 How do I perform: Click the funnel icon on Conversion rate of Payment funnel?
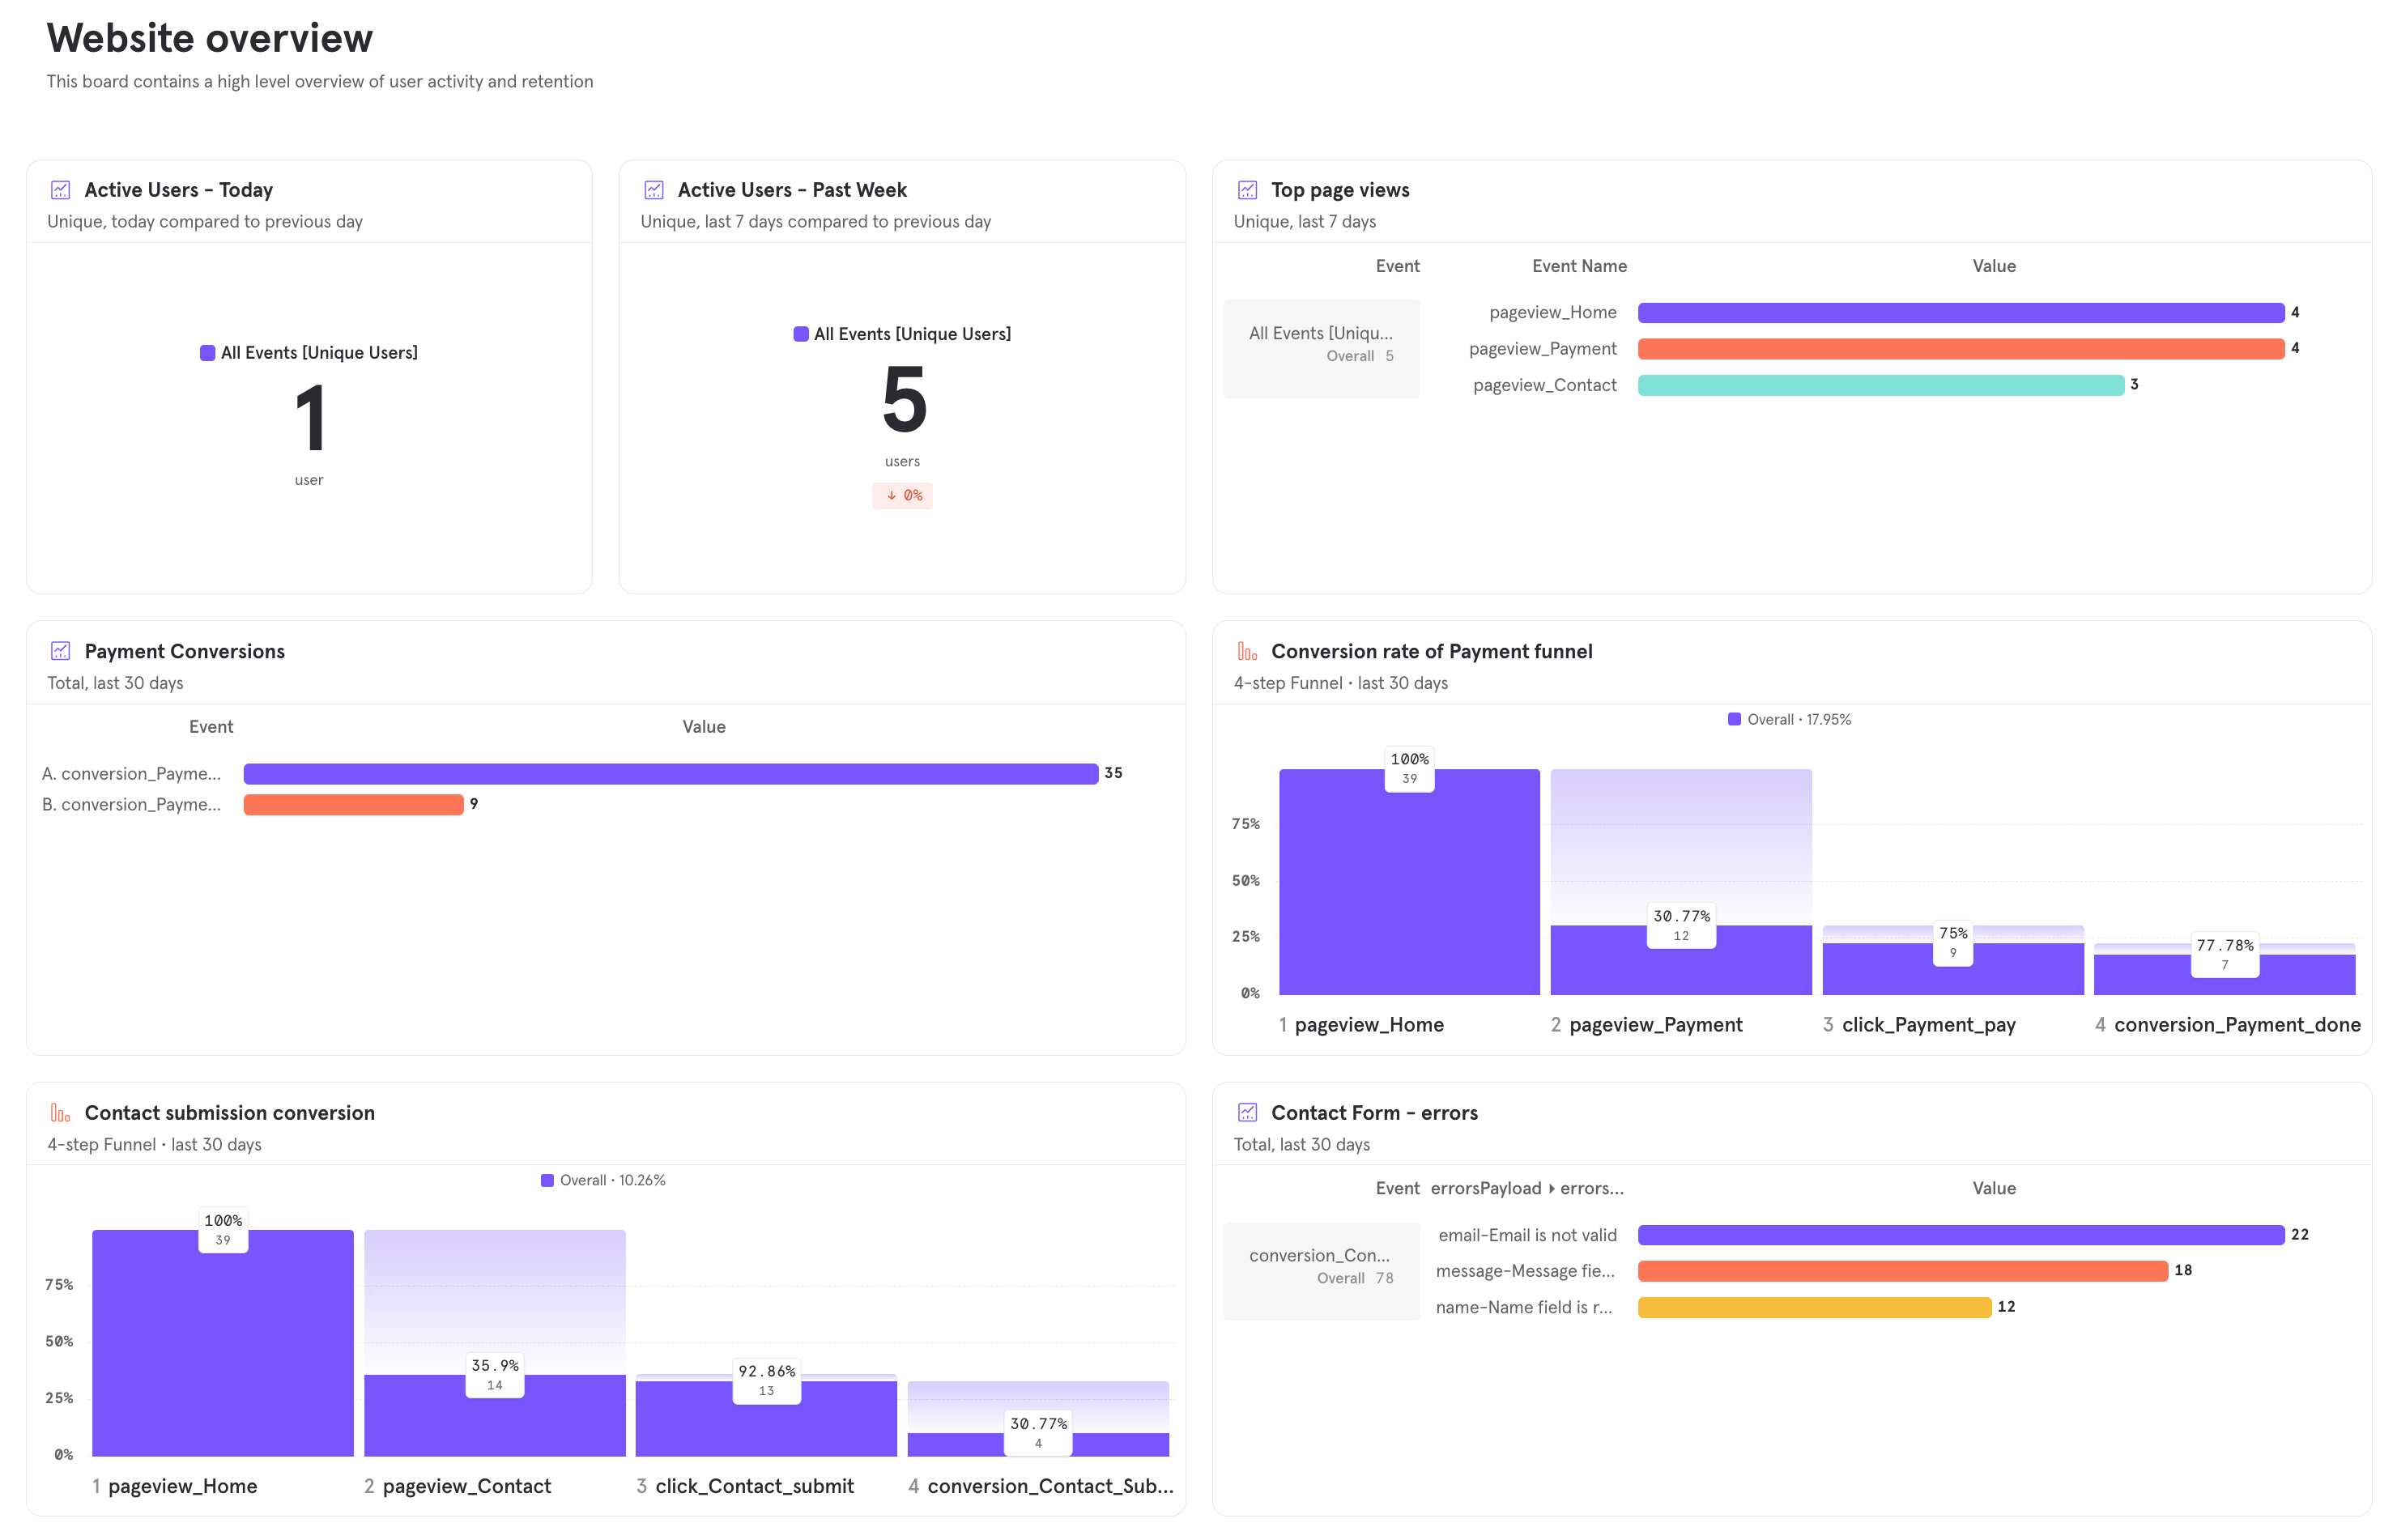[1246, 651]
